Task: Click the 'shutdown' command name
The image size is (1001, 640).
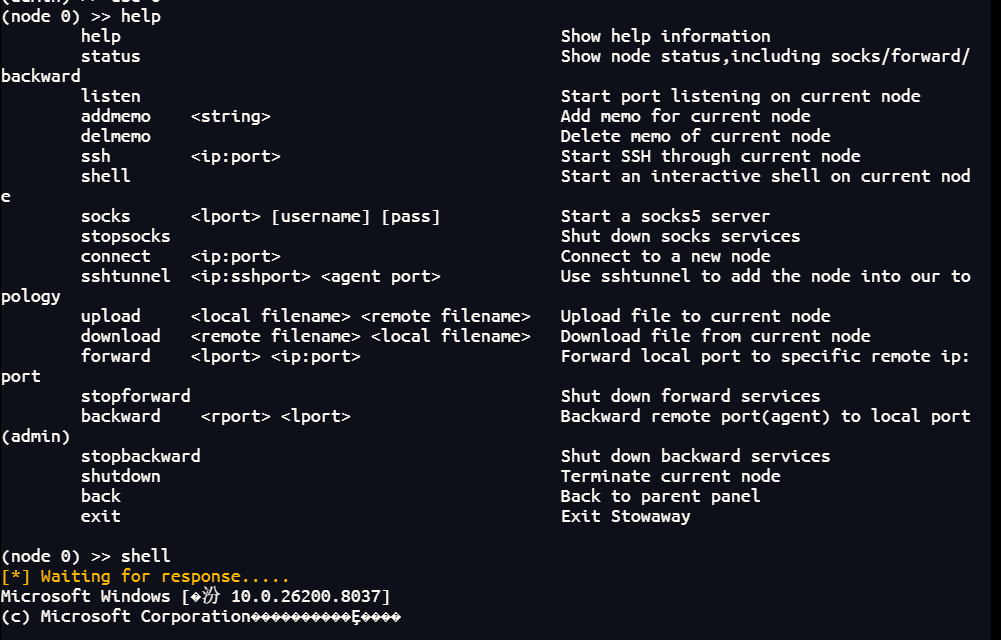Action: [120, 476]
